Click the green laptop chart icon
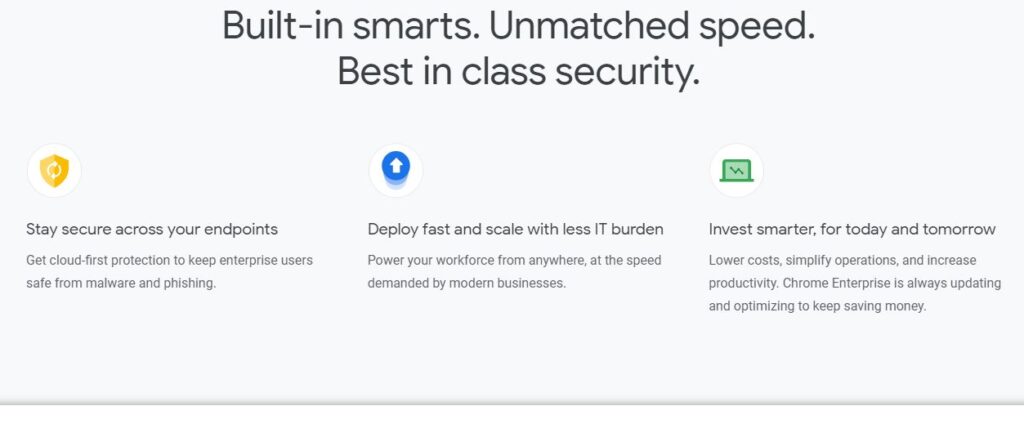This screenshot has height=433, width=1024. [x=737, y=171]
